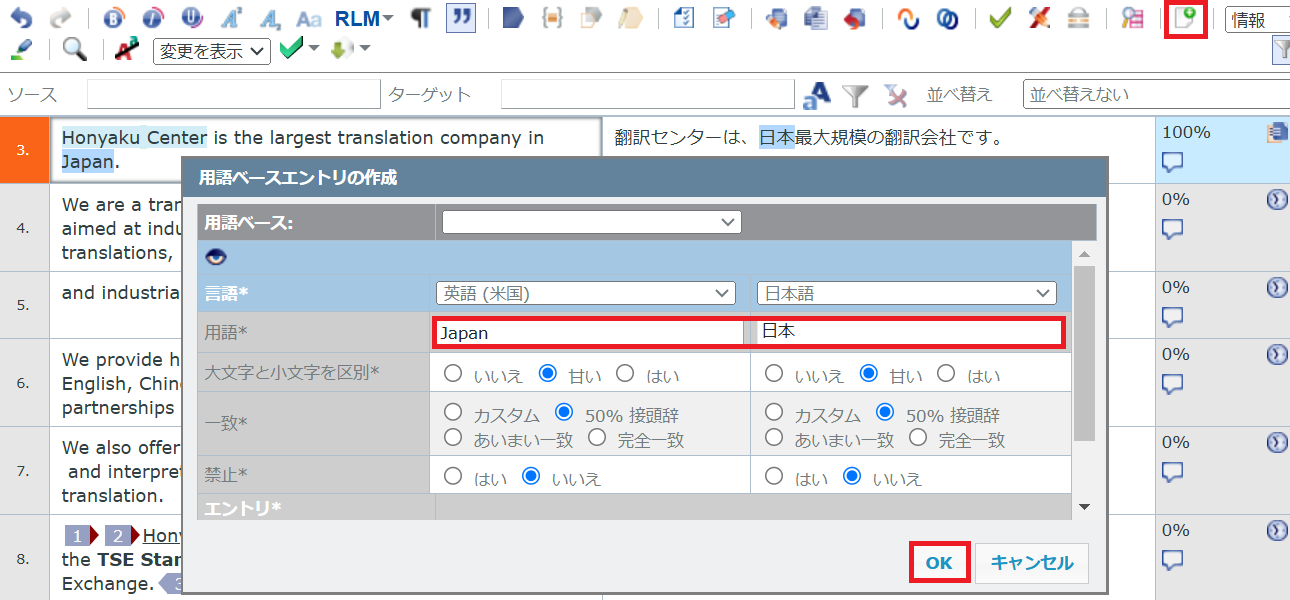Open the 並べ替えない sort menu
Screen dimensions: 1290x600
[x=1155, y=94]
